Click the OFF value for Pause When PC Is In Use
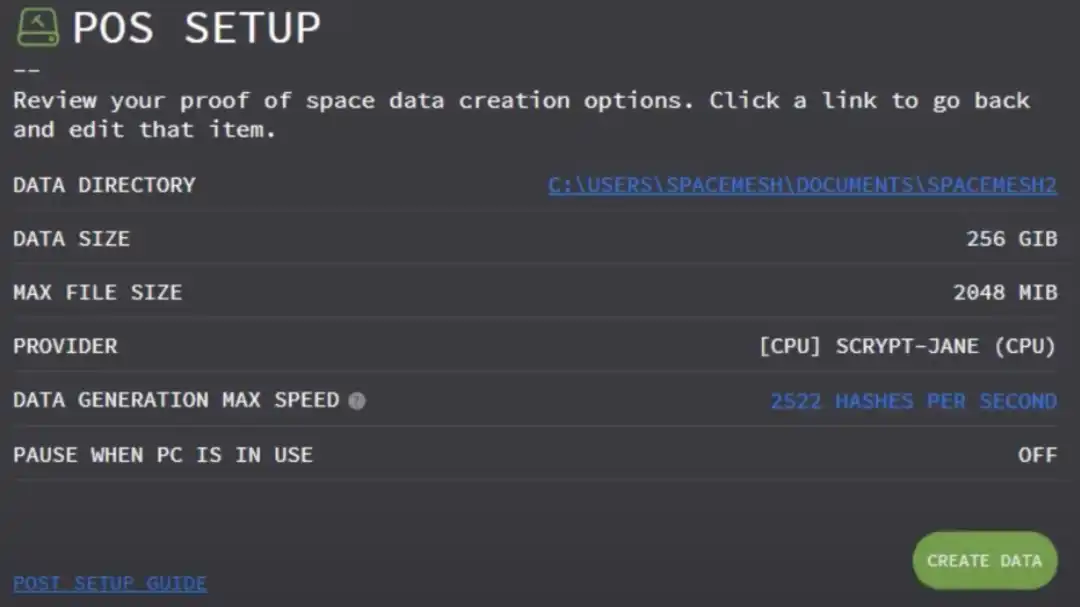This screenshot has height=607, width=1080. point(1037,455)
